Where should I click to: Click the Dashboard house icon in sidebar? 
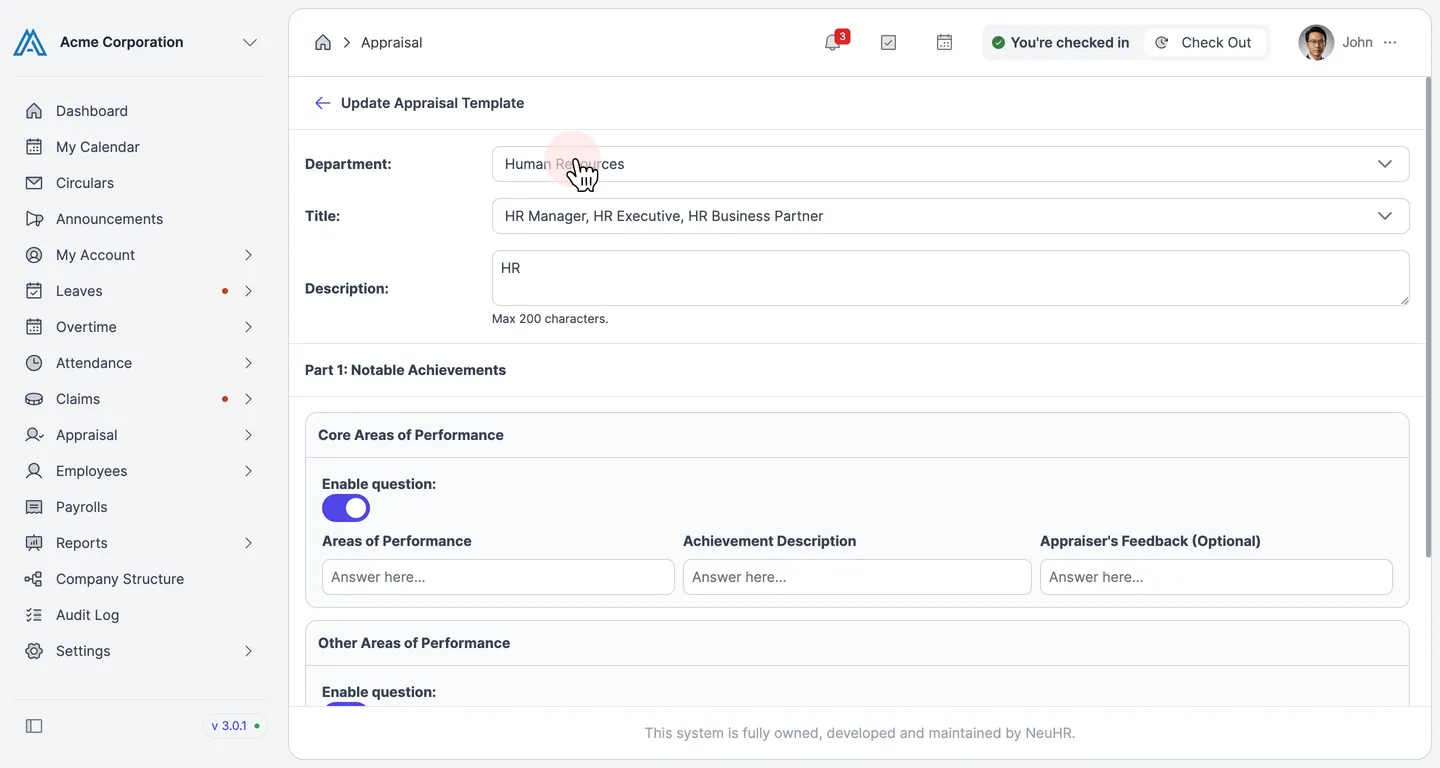34,111
